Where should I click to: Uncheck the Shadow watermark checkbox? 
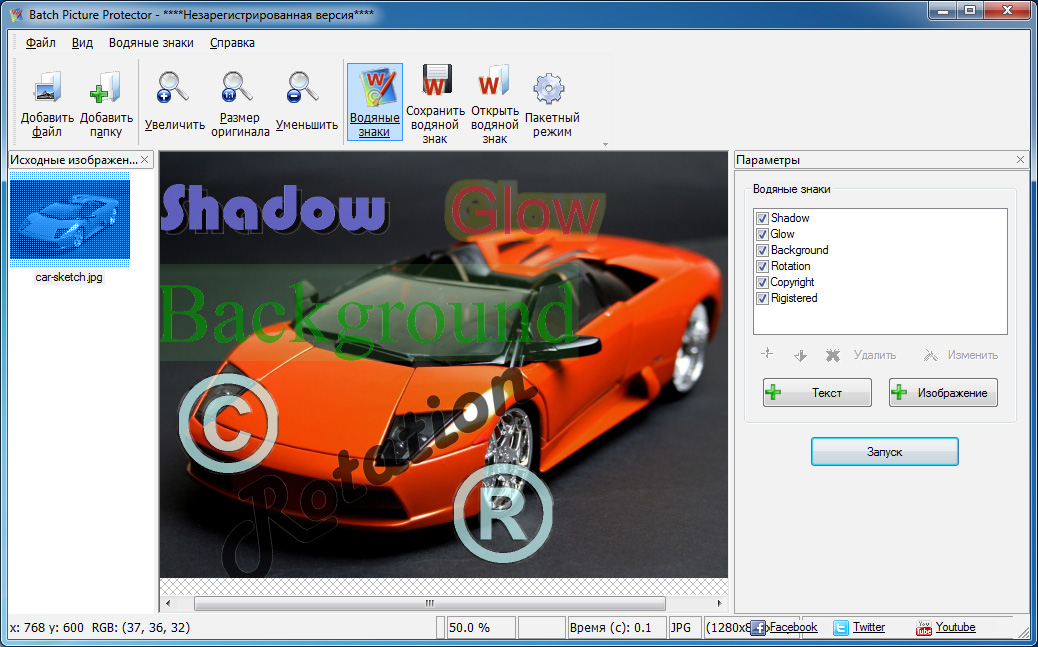pos(762,218)
